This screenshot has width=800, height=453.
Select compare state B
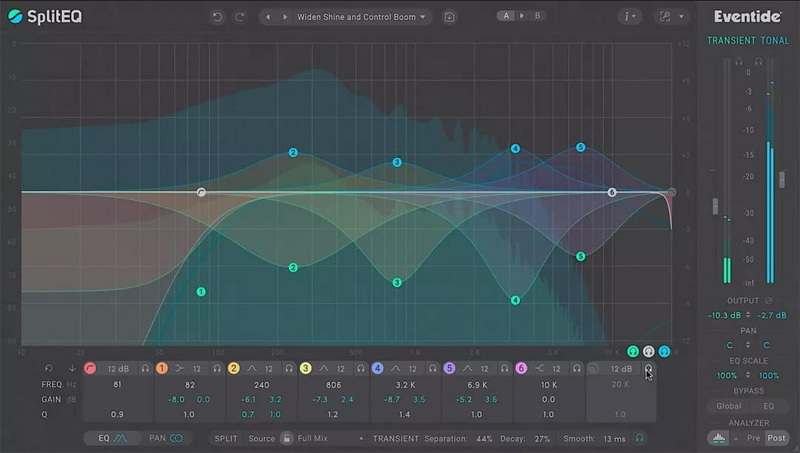tap(537, 16)
